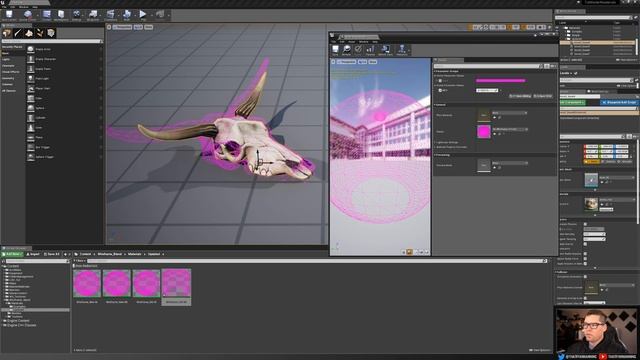The image size is (640, 360).
Task: Click Cylinder icon in placement list
Action: (31, 118)
